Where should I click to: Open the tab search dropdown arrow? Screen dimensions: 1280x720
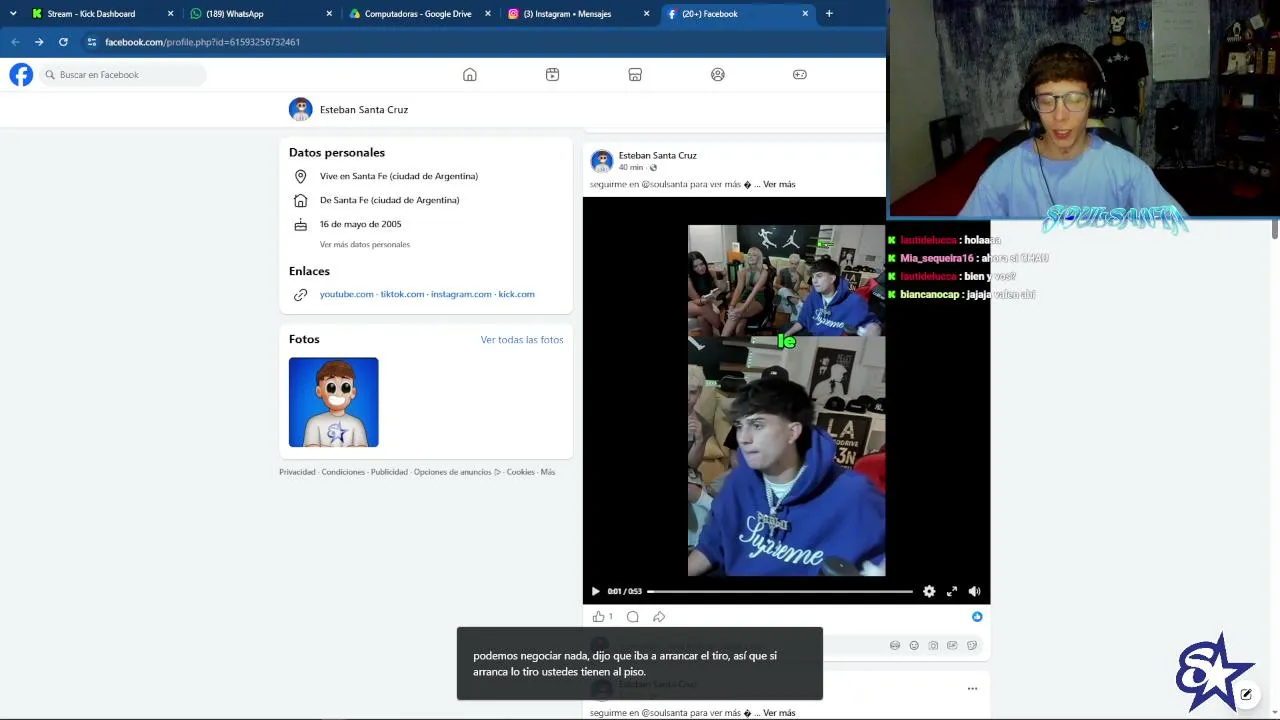click(x=13, y=14)
